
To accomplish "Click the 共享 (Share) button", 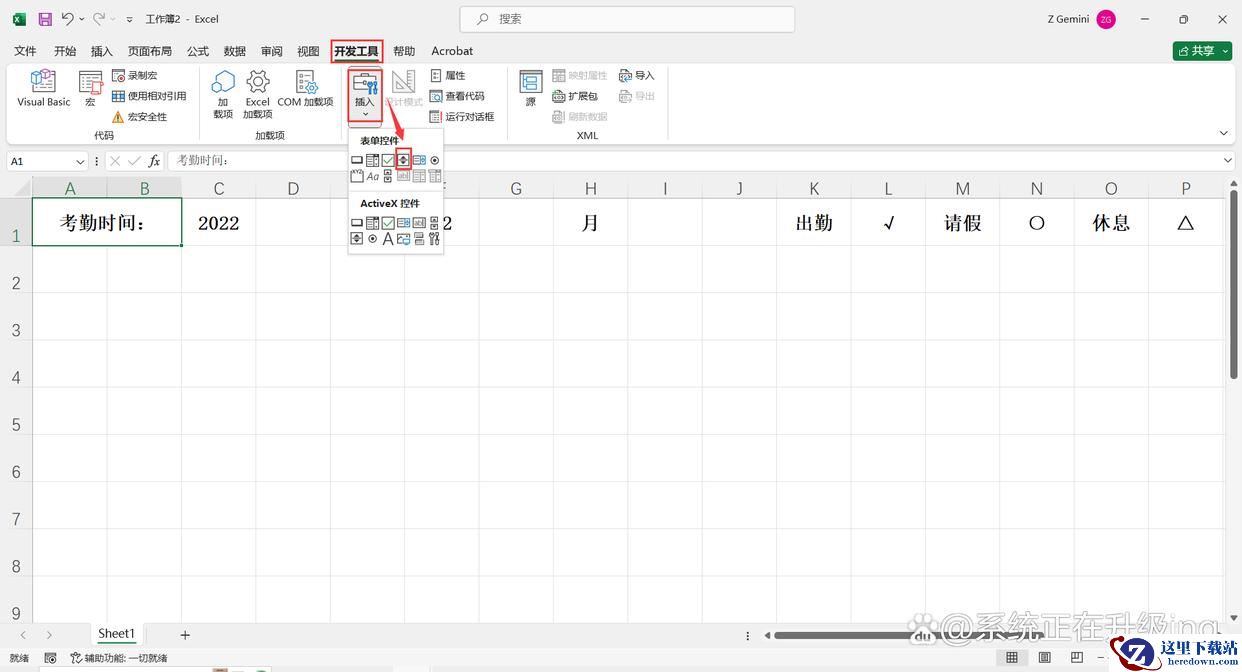I will (1202, 51).
